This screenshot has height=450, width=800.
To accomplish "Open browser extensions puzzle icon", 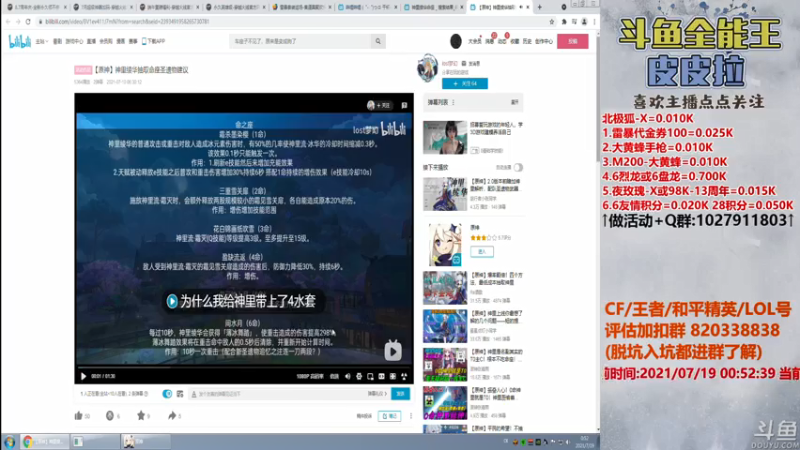I will (564, 21).
